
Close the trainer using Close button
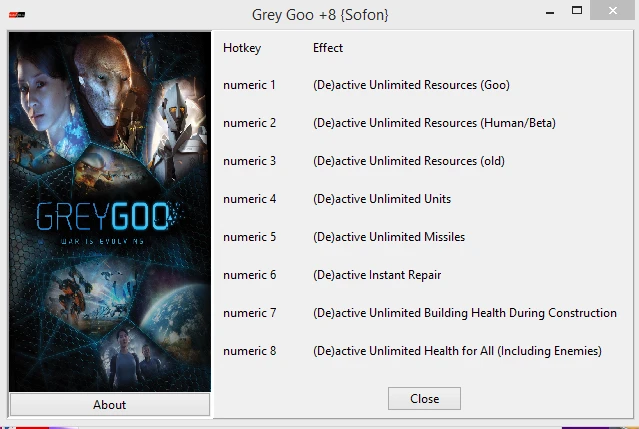click(424, 398)
